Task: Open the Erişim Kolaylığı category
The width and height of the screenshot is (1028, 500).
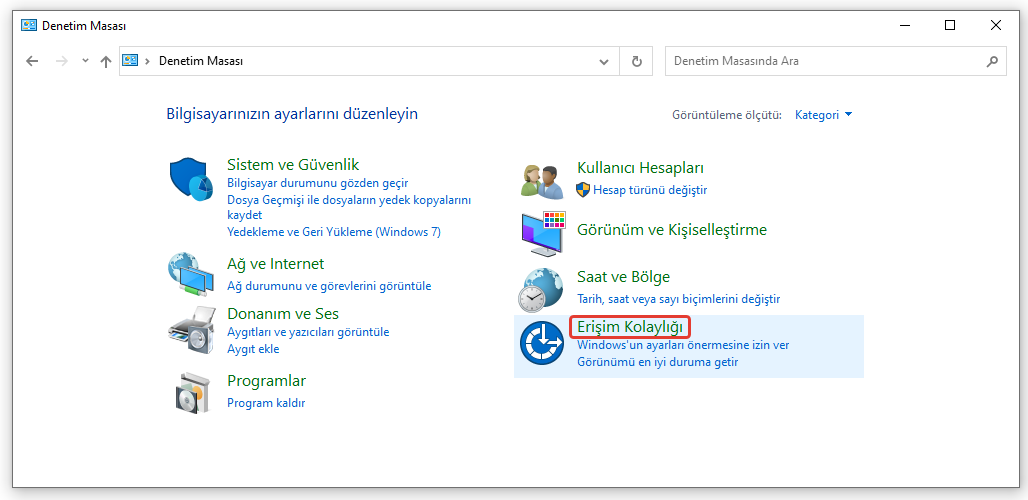Action: point(630,327)
